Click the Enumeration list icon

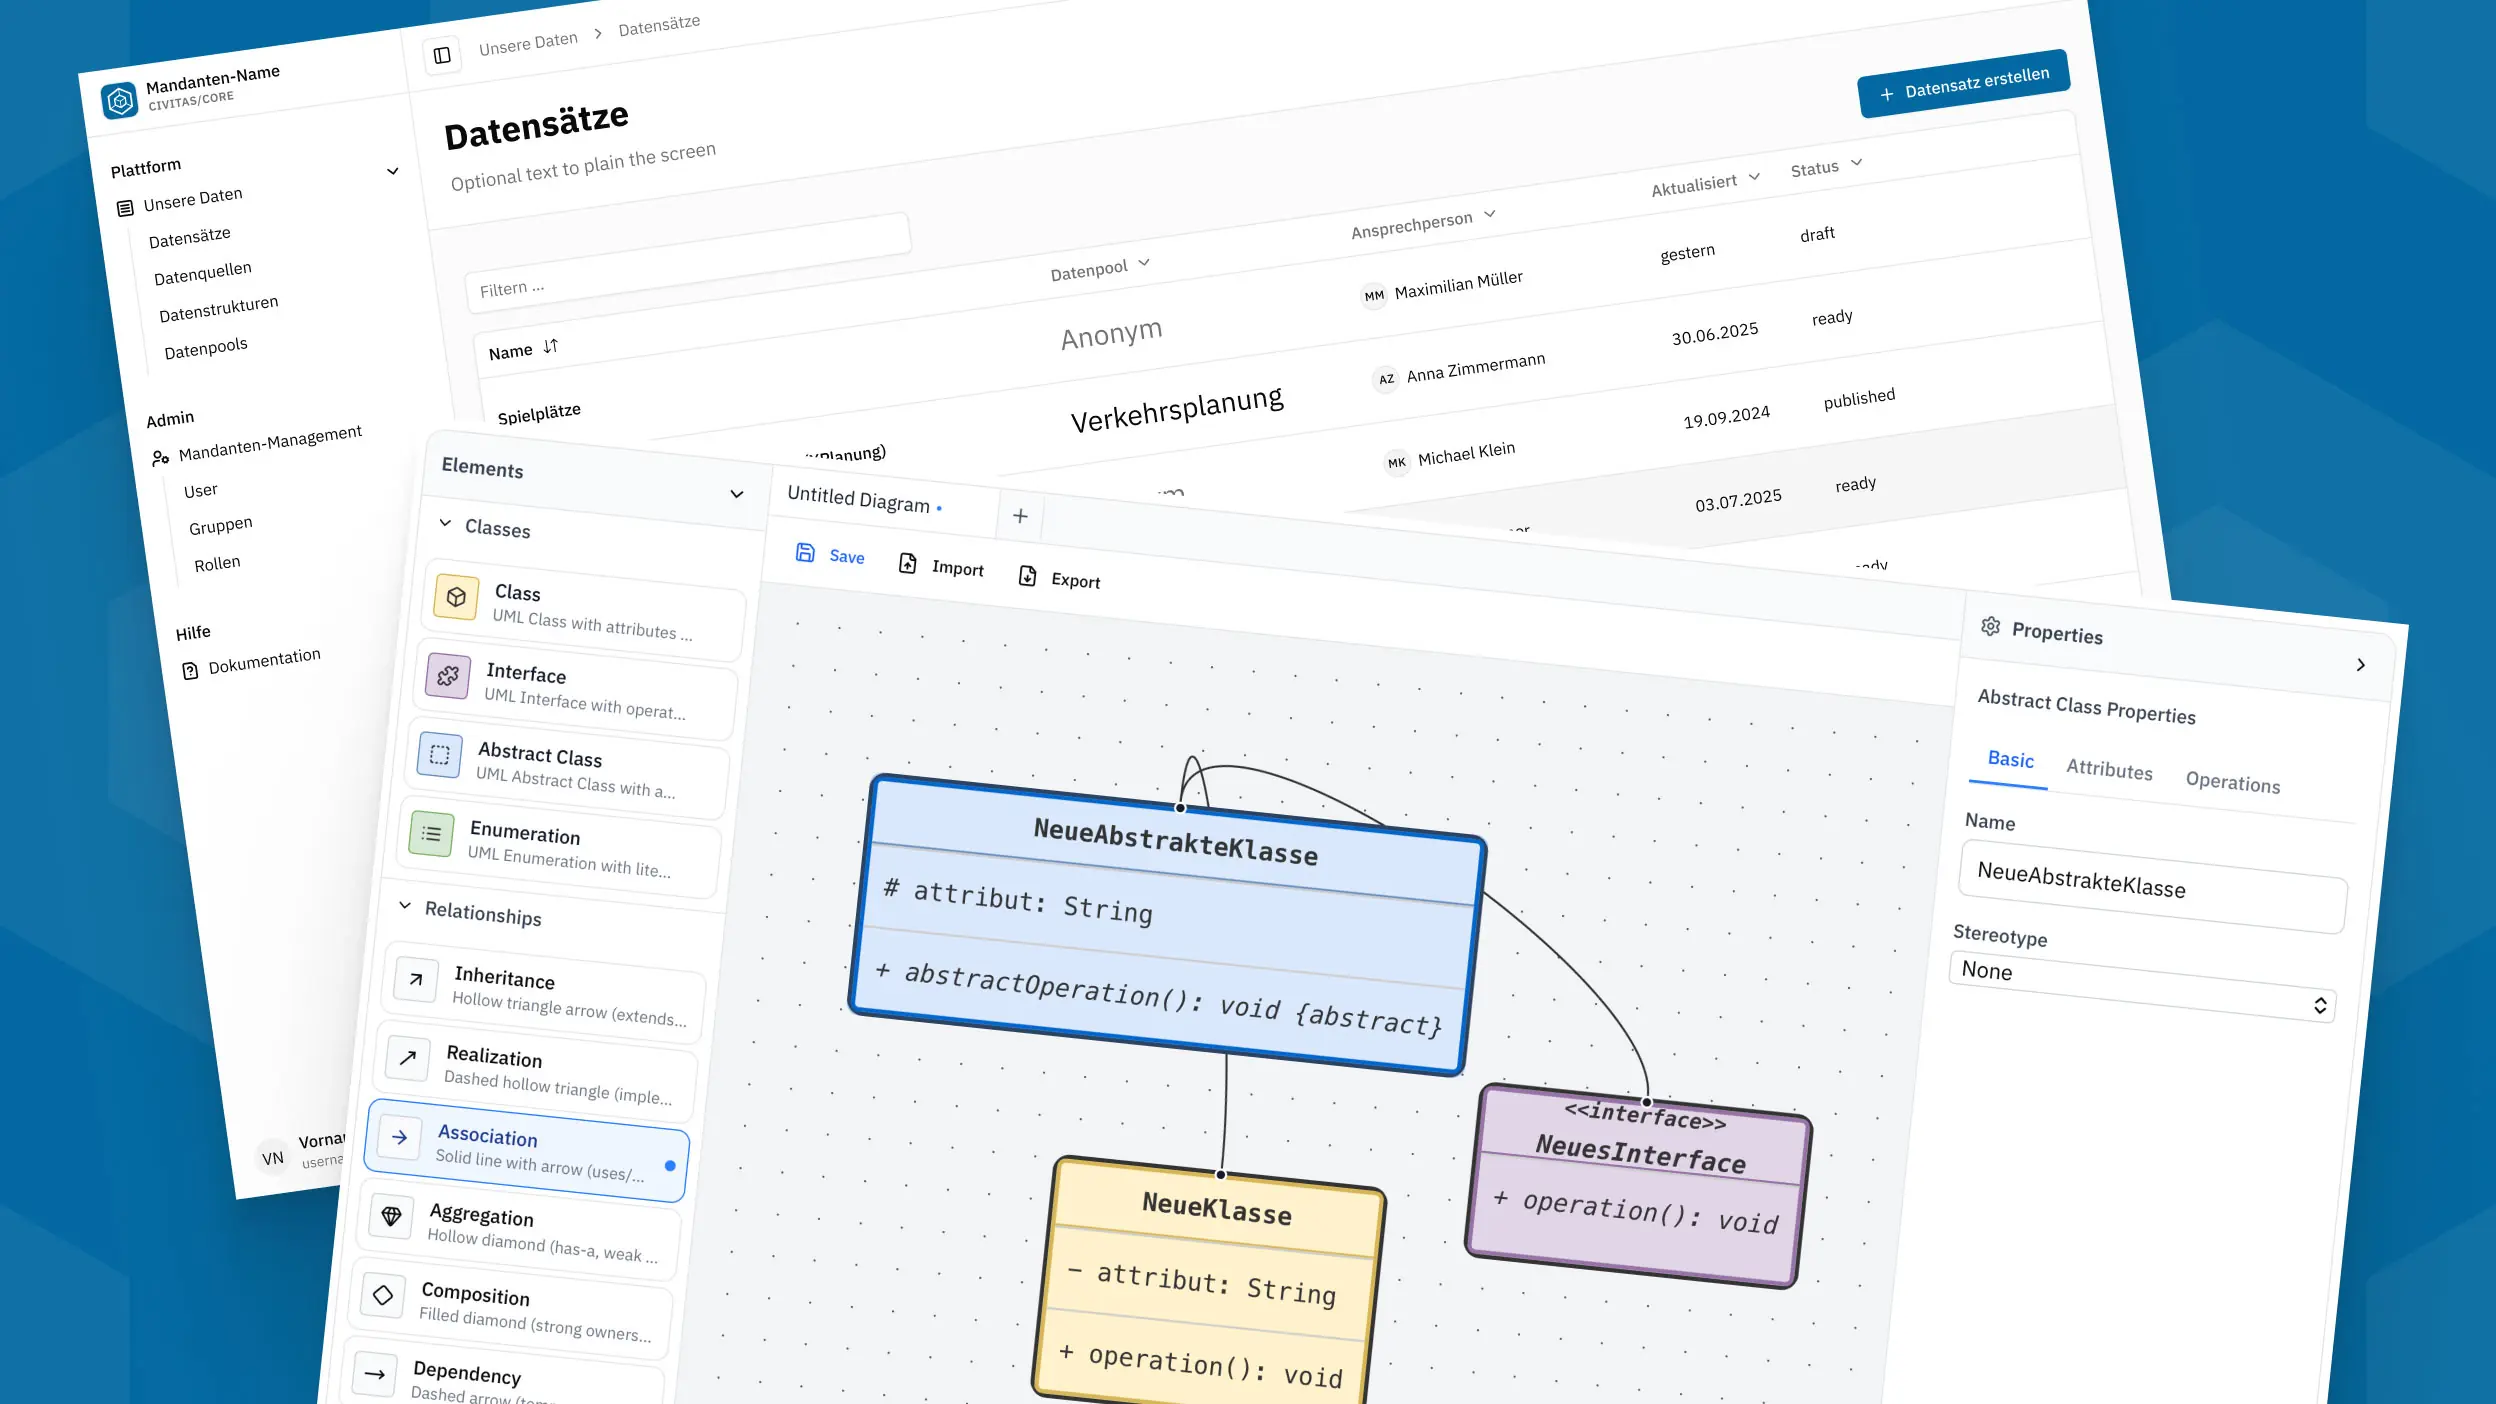point(431,834)
